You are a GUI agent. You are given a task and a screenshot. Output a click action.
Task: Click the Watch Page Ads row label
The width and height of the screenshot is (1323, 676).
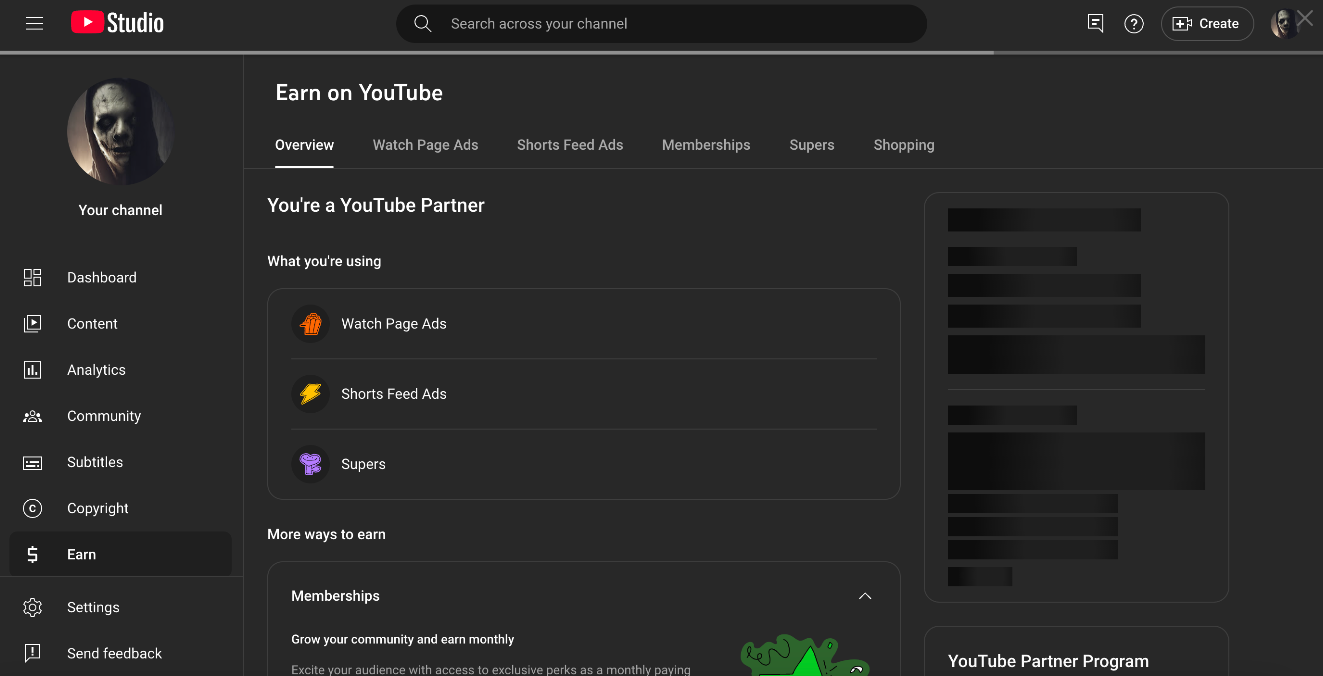click(x=394, y=324)
